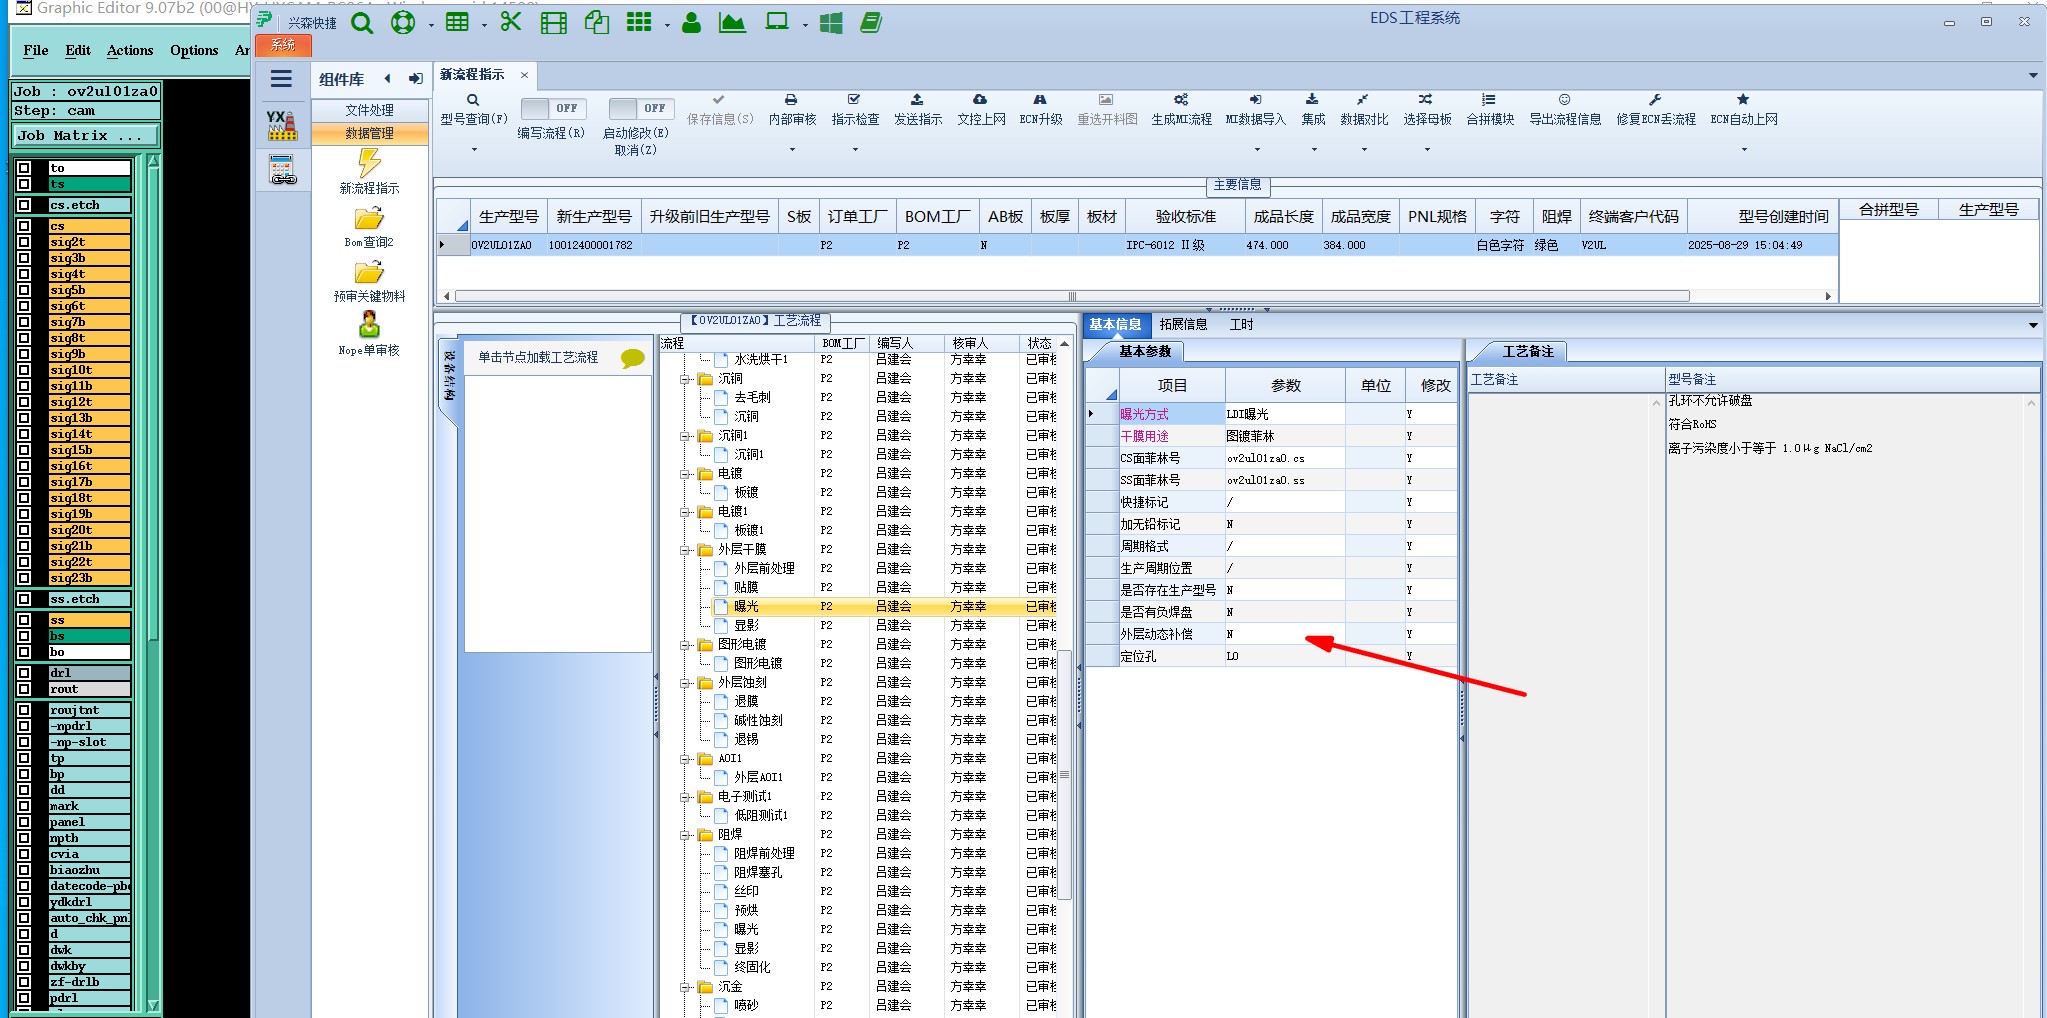Collapse the 阻焊 tree node
Screen dimensions: 2047x1018
pos(686,835)
